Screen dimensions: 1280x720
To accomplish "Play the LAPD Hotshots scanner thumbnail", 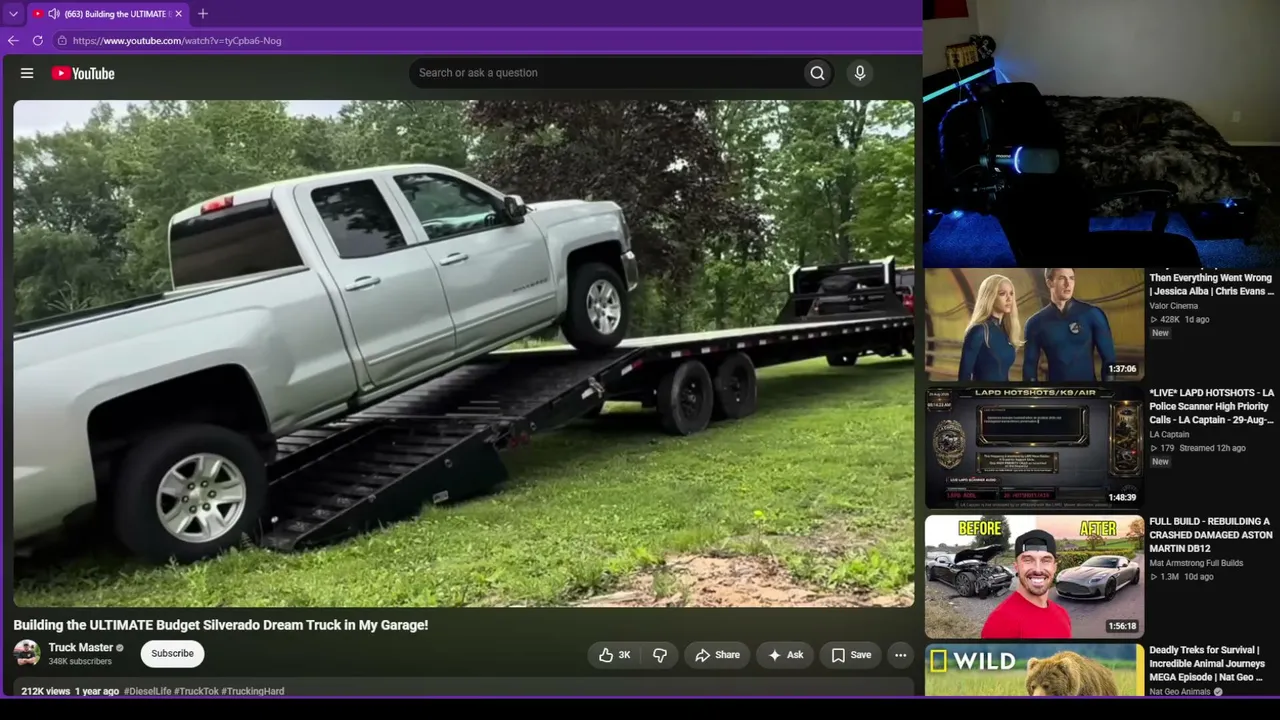I will (1034, 448).
